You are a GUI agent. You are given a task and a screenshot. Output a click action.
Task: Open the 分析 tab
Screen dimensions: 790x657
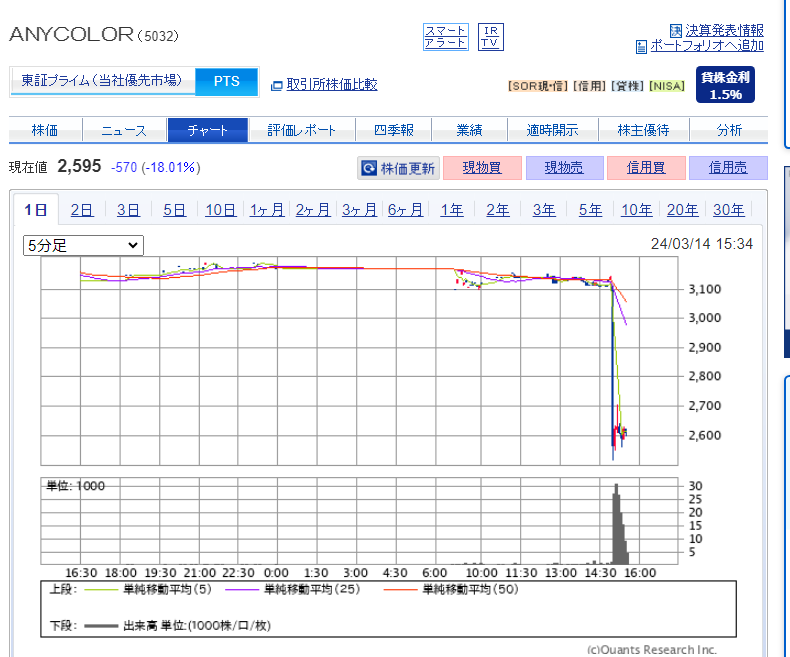tap(729, 130)
